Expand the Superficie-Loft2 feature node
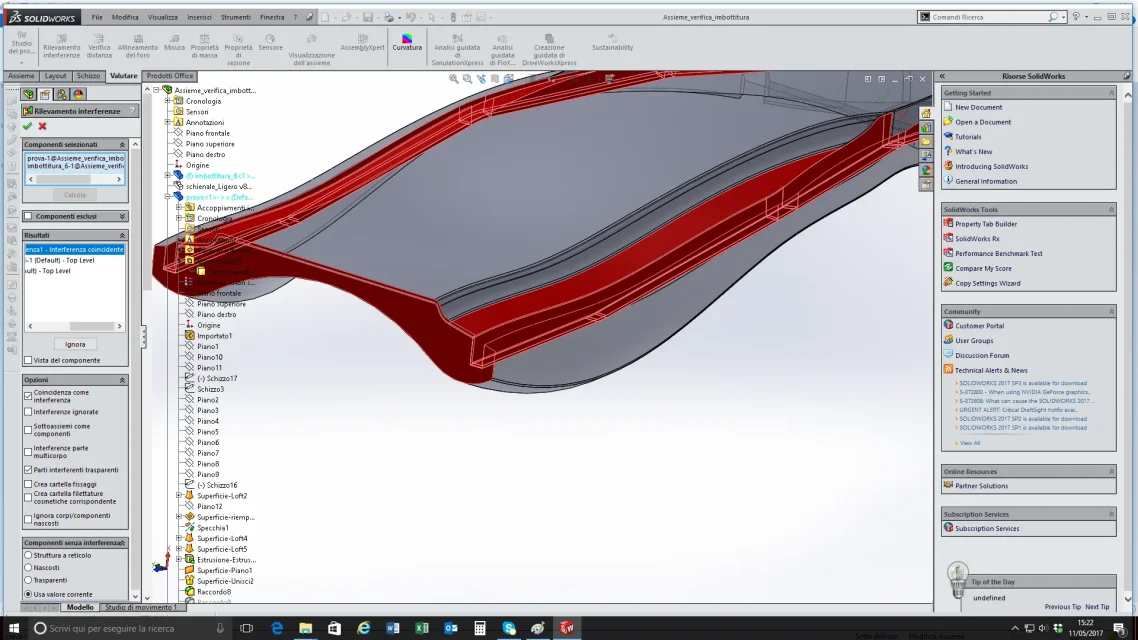Screen dimensions: 1138x640 click(179, 496)
